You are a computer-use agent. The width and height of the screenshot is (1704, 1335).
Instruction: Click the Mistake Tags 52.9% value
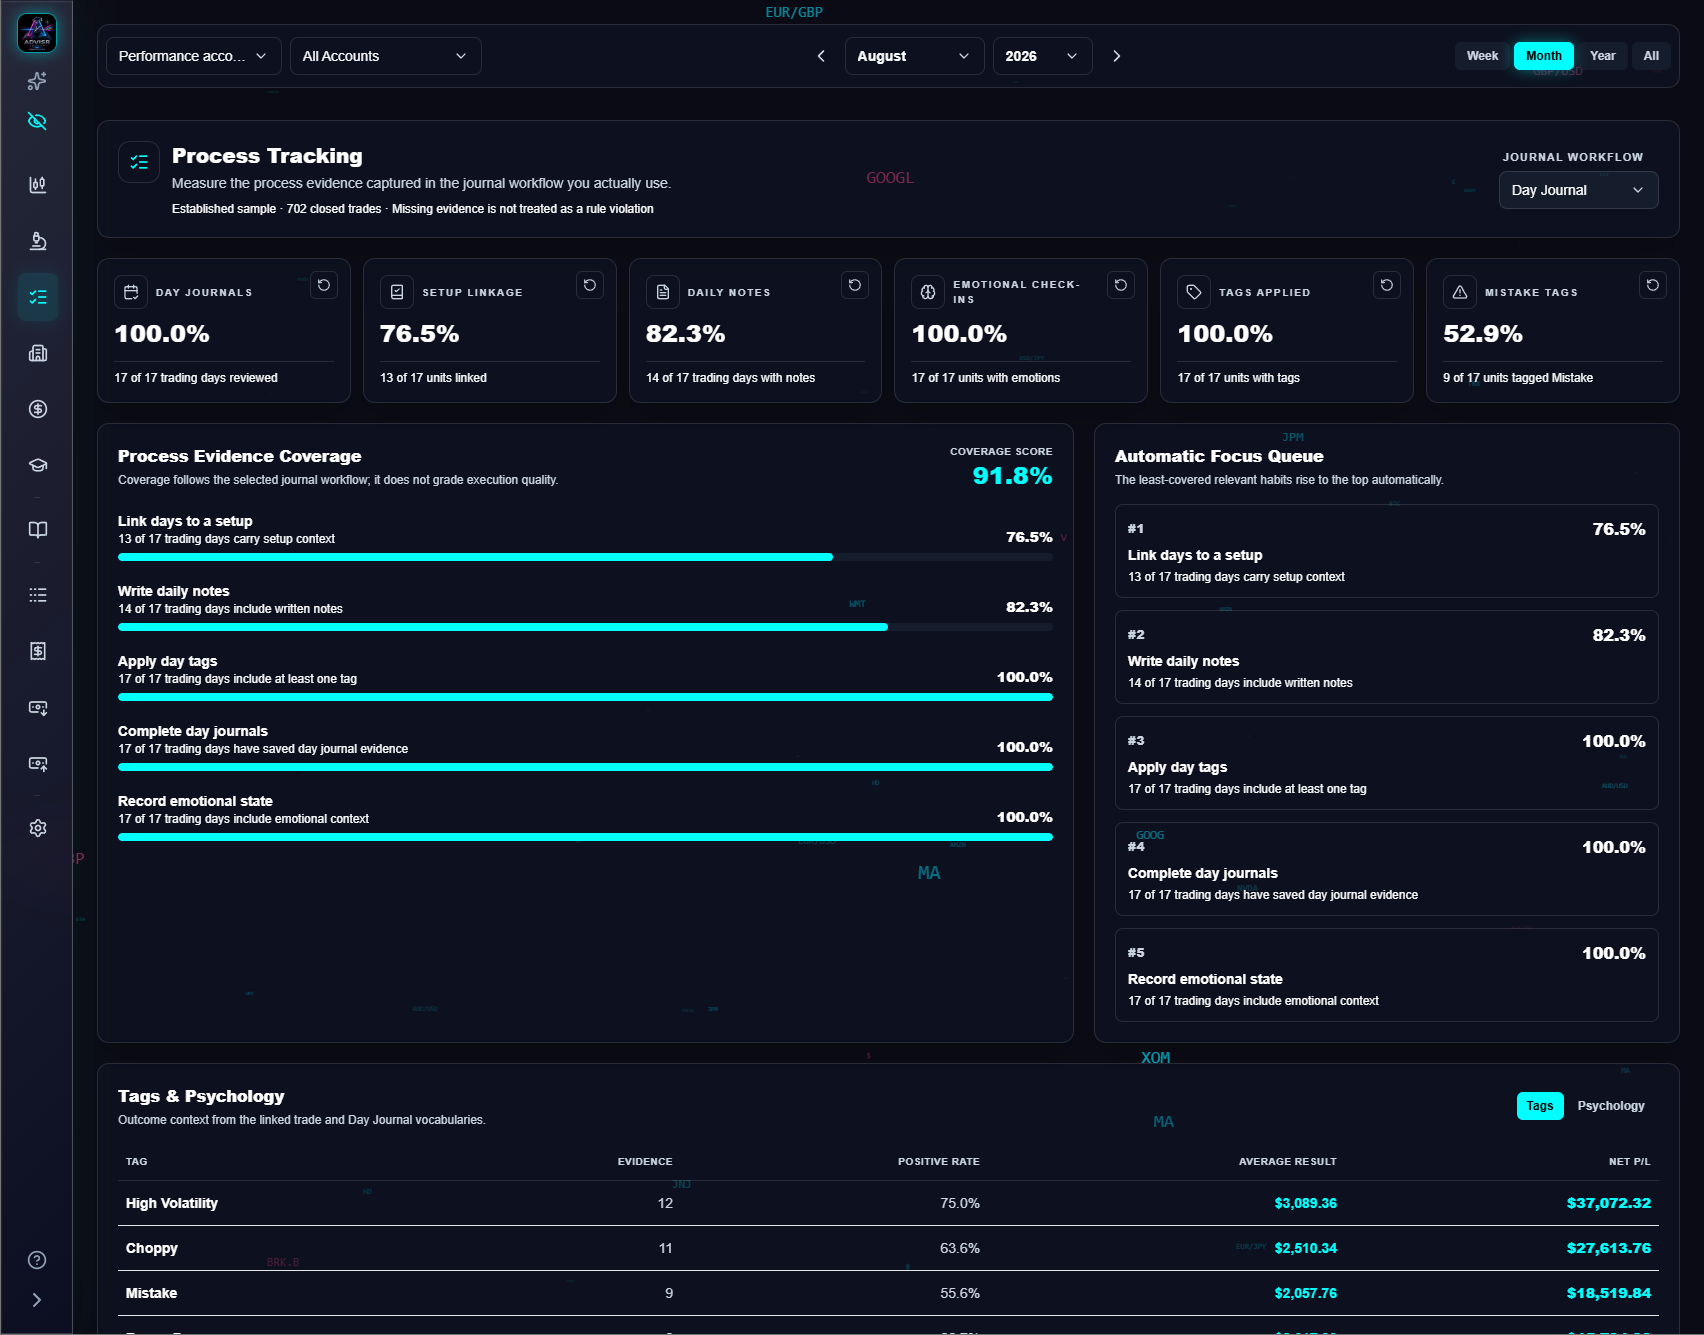point(1483,334)
